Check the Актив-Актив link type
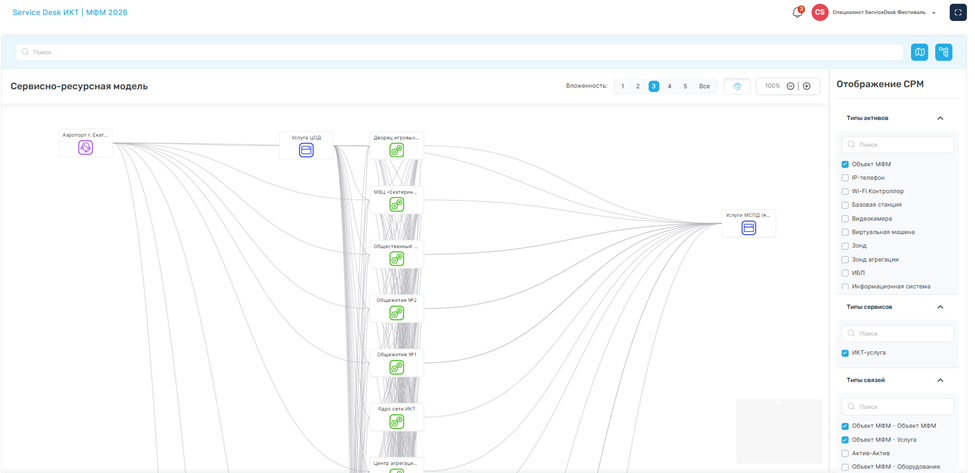The height and width of the screenshot is (473, 975). (845, 453)
